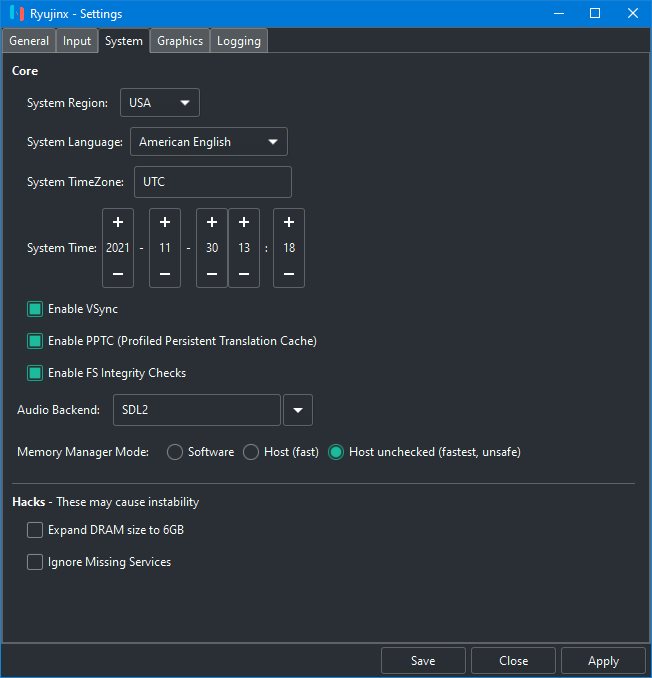Decrease the system time year with minus
Screen dimensions: 652x678
(x=118, y=274)
